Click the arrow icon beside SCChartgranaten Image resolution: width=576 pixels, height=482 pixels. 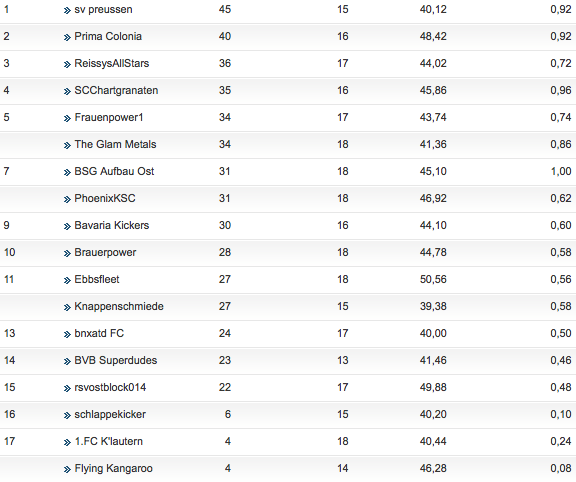pos(67,91)
